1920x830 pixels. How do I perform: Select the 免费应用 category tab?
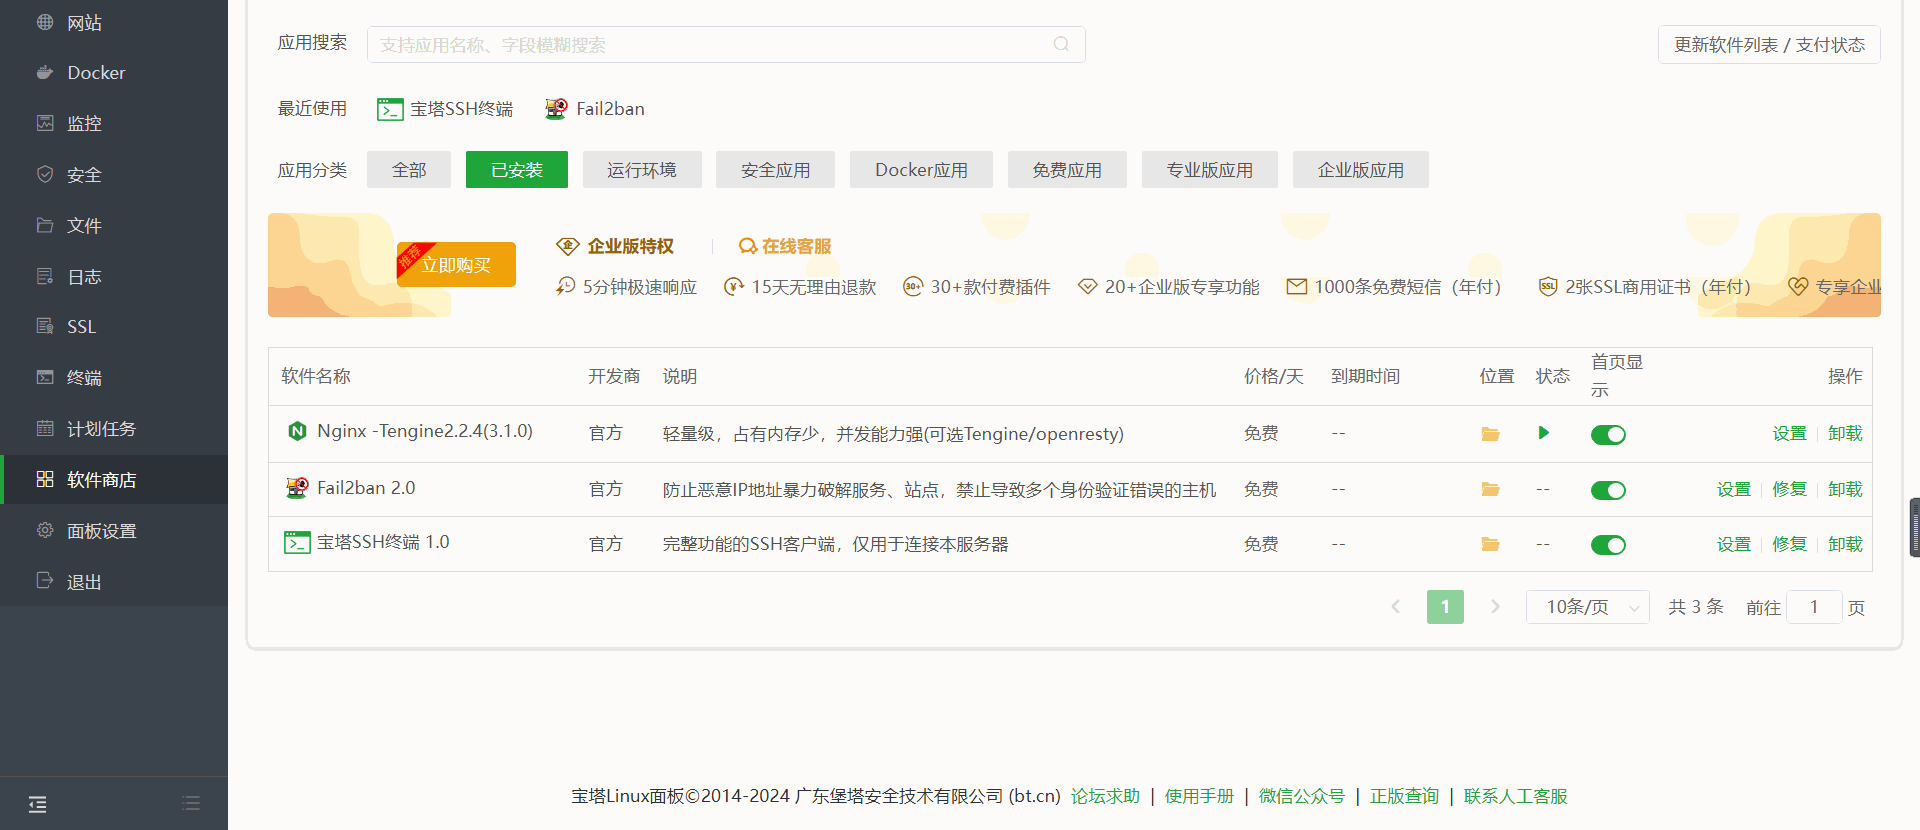[x=1067, y=170]
